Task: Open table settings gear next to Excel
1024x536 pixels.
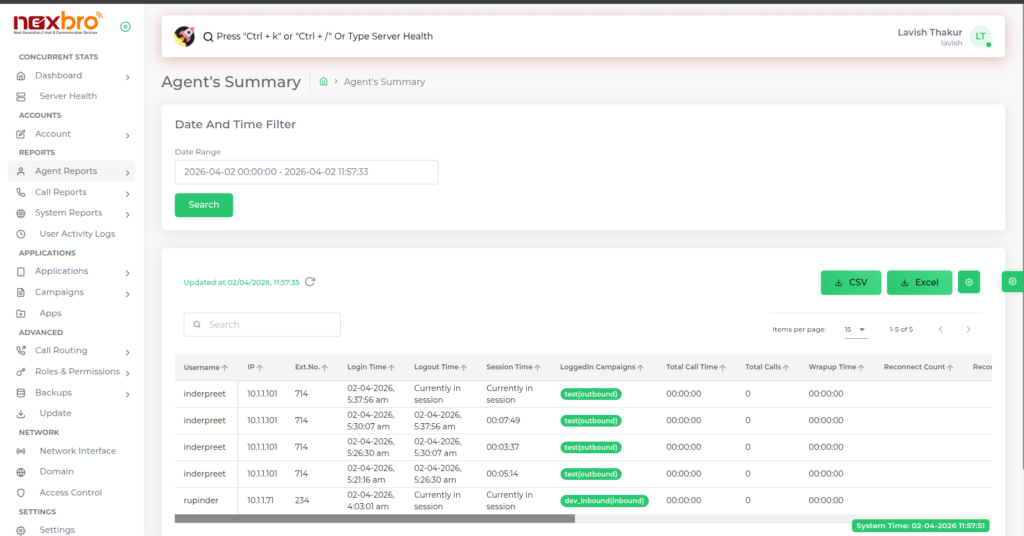Action: [968, 283]
